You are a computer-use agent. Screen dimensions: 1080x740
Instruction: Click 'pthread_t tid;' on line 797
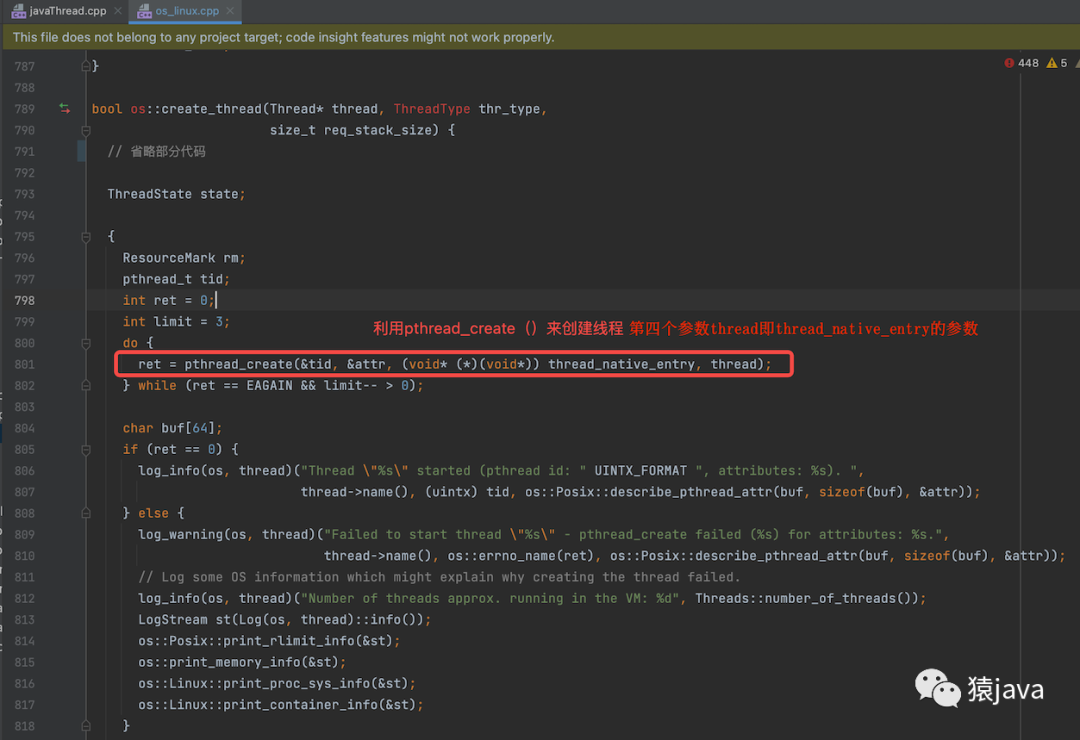[176, 279]
